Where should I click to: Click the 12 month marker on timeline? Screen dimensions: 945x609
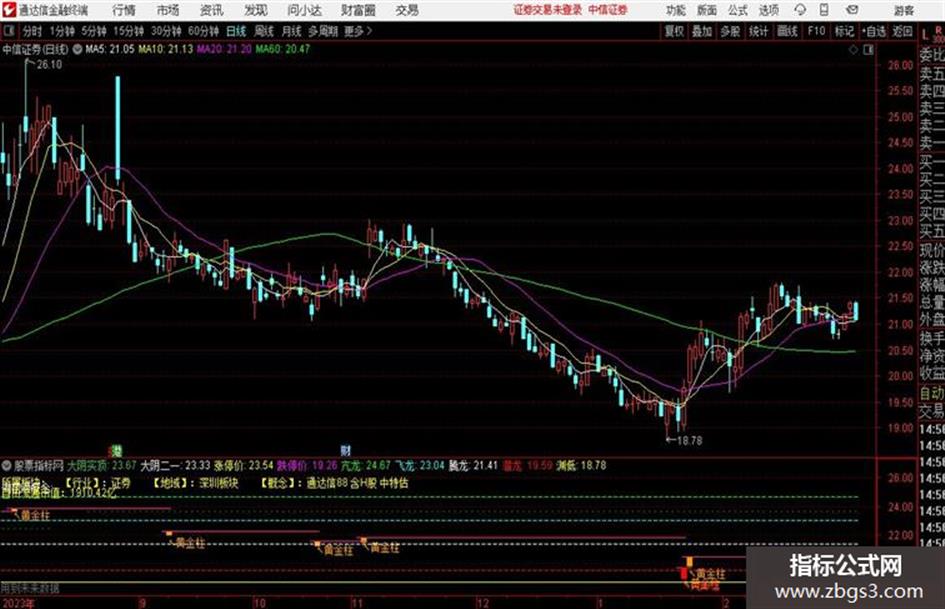pos(483,603)
